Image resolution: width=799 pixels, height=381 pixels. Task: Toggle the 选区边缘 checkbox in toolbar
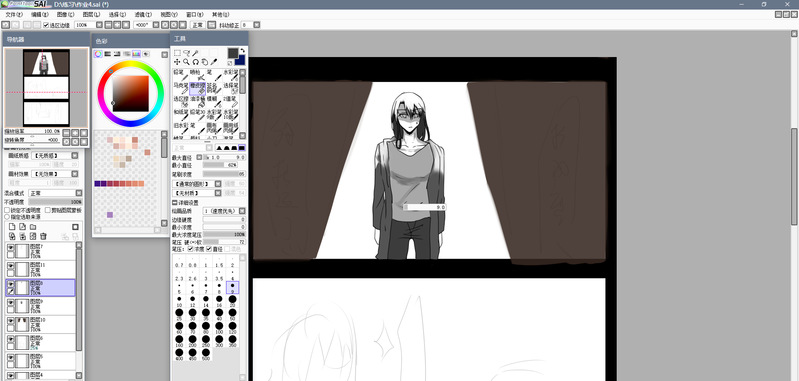pos(46,24)
